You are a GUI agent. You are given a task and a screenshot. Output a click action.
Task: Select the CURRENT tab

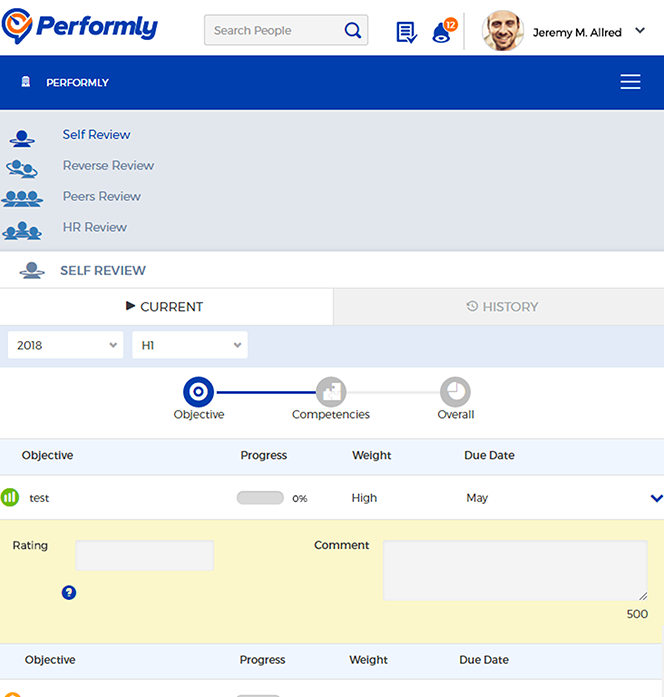(x=165, y=307)
